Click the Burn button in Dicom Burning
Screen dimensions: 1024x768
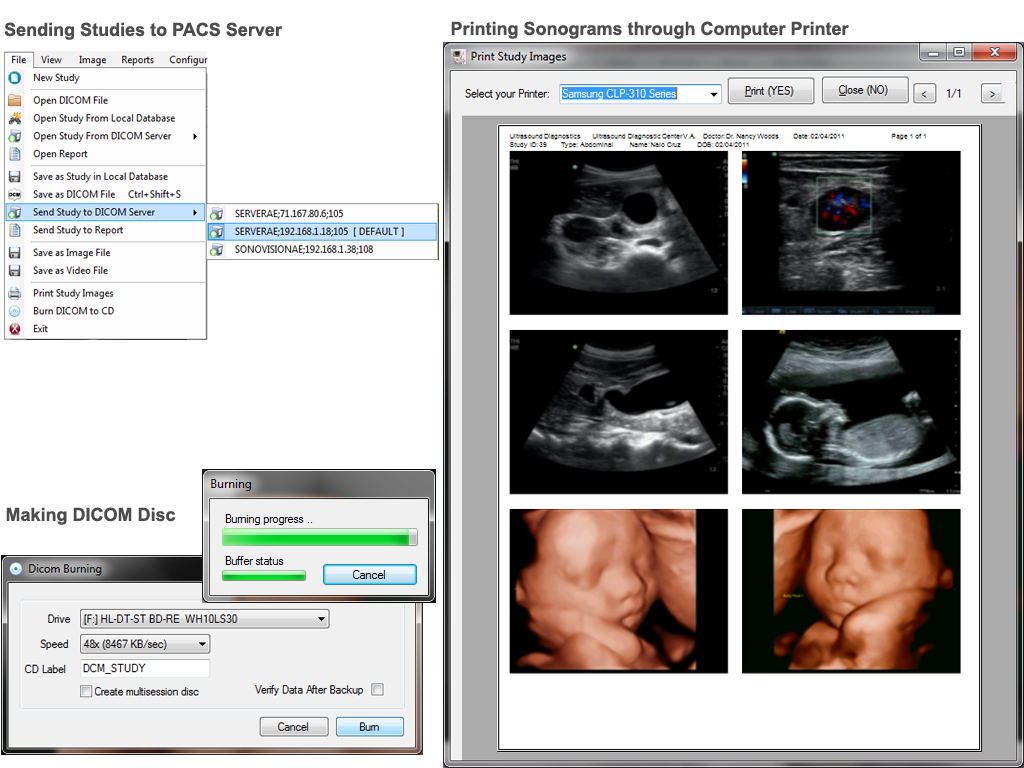coord(370,727)
